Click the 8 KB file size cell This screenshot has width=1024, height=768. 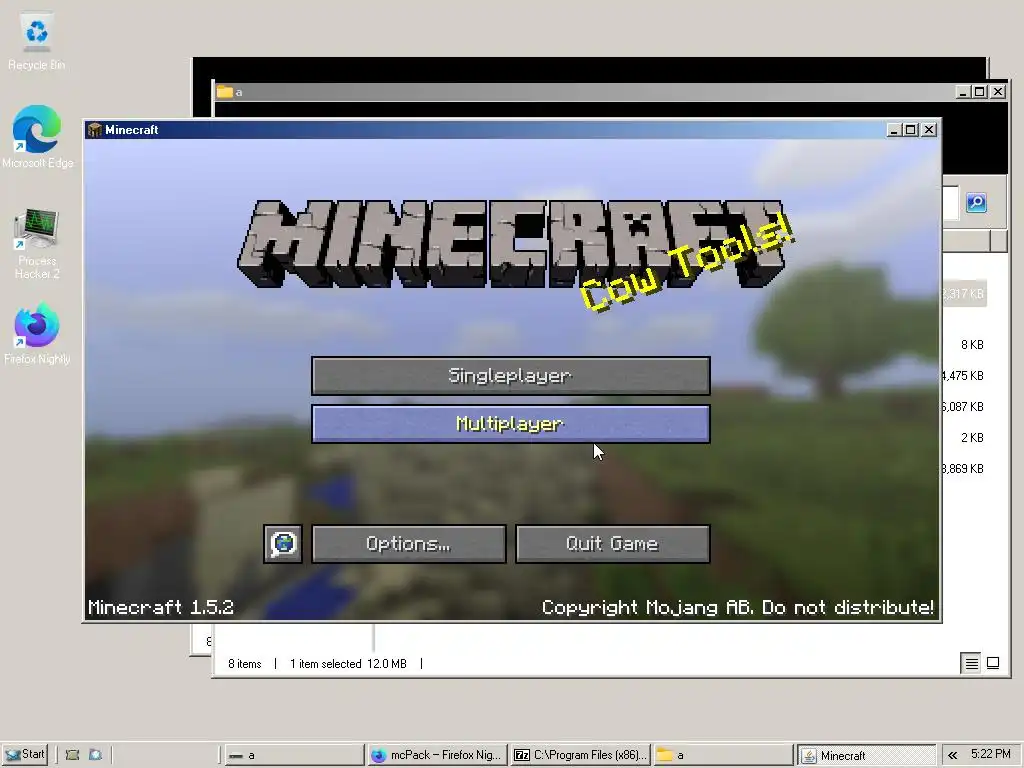(972, 345)
